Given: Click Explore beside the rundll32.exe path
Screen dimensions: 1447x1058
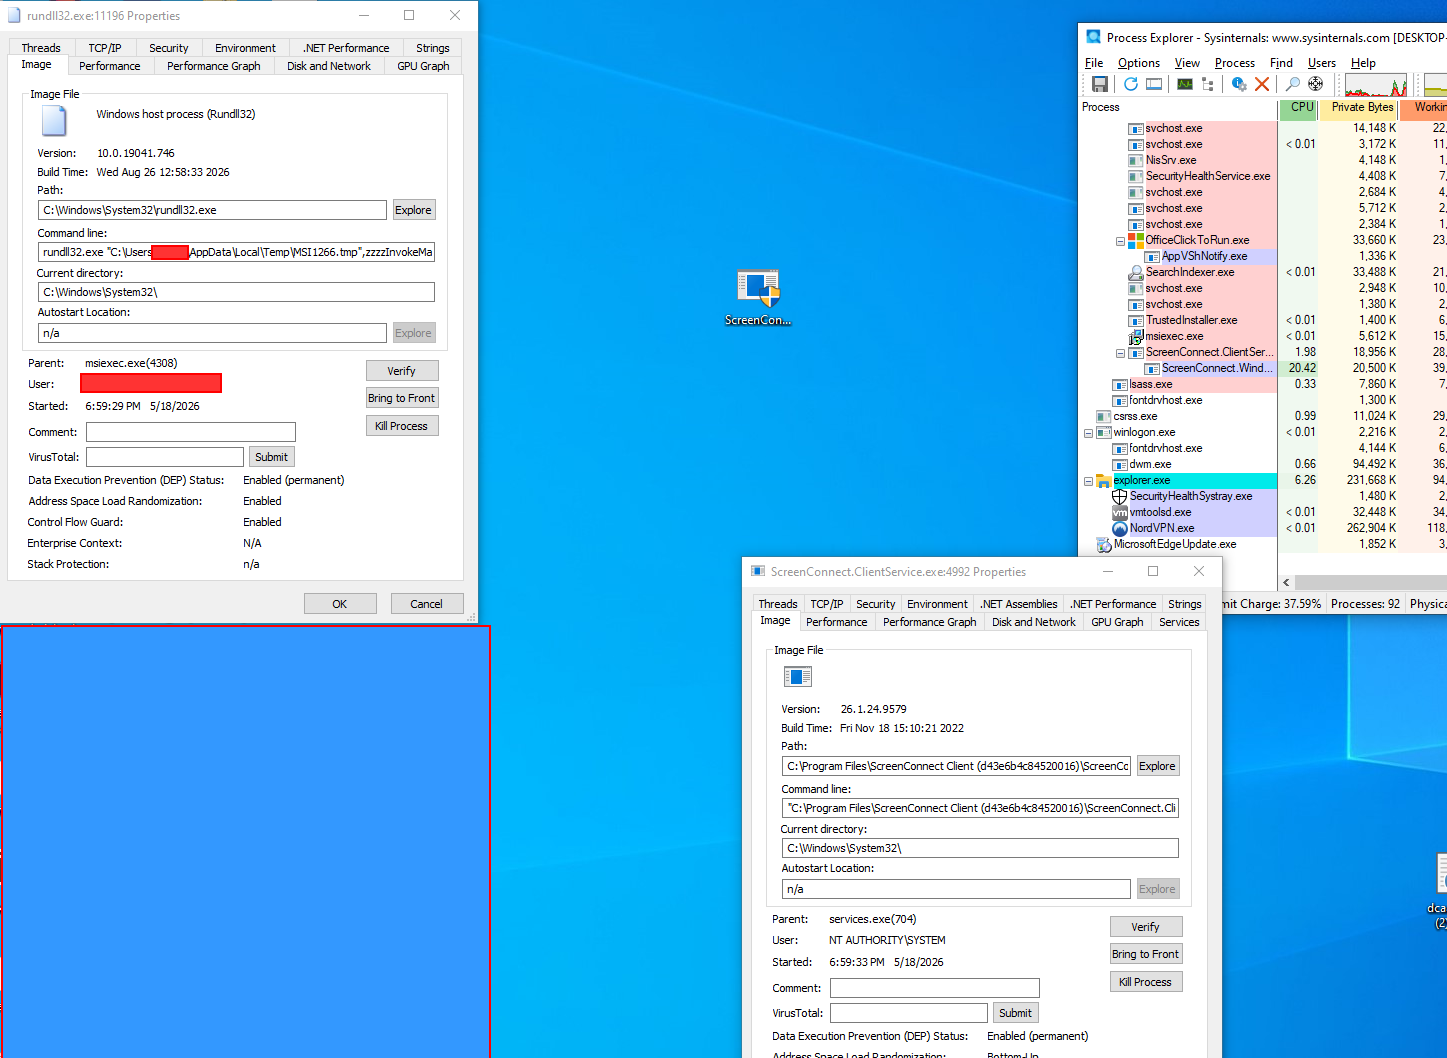Looking at the screenshot, I should point(413,210).
